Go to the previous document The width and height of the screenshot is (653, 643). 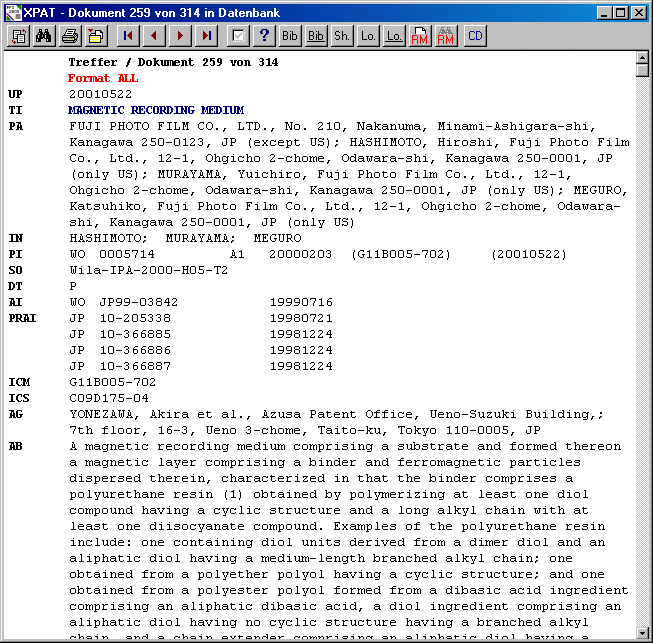pyautogui.click(x=154, y=37)
